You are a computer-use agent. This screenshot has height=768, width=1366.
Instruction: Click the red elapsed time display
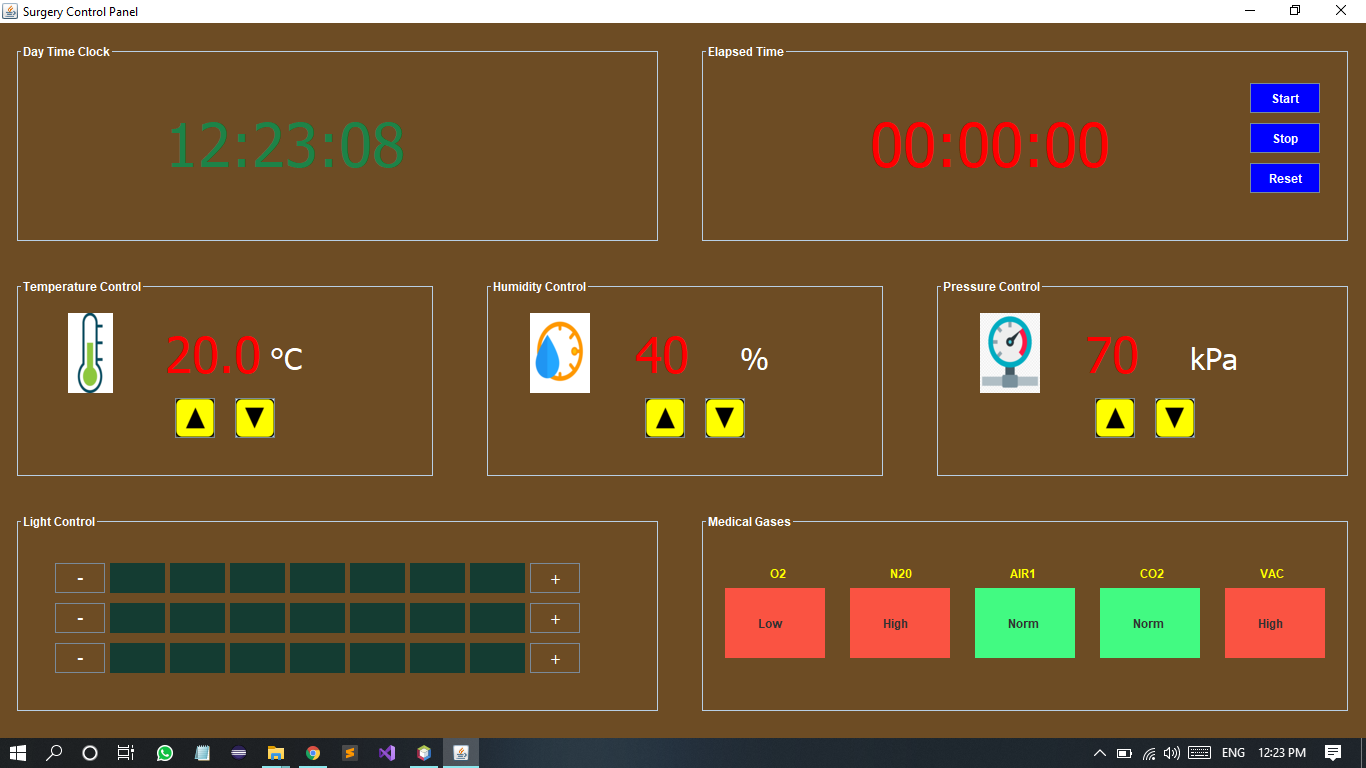(x=989, y=144)
